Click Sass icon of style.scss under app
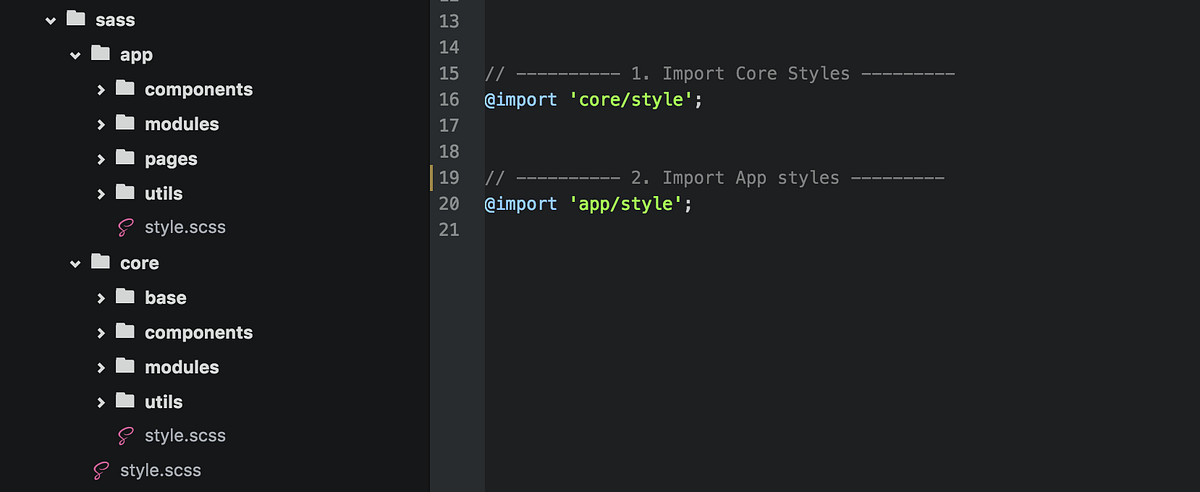This screenshot has height=492, width=1200. pyautogui.click(x=125, y=228)
